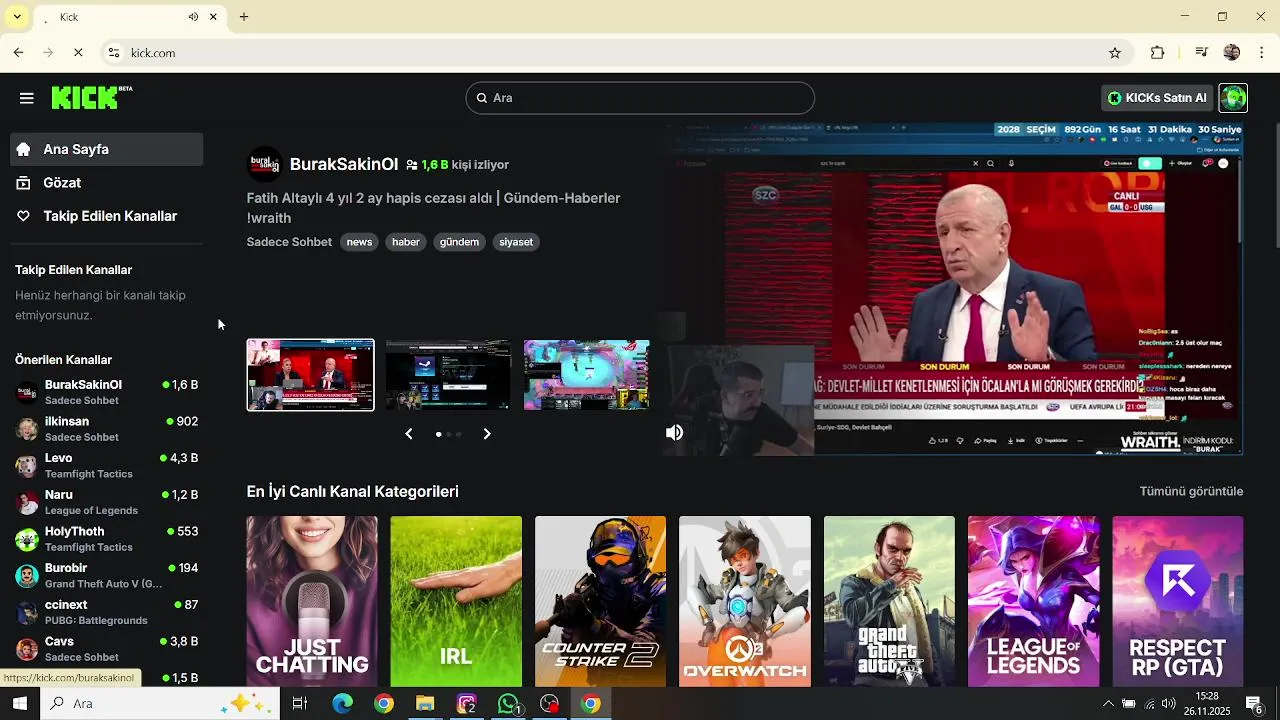
Task: Bookmark this page with the star
Action: click(1115, 53)
